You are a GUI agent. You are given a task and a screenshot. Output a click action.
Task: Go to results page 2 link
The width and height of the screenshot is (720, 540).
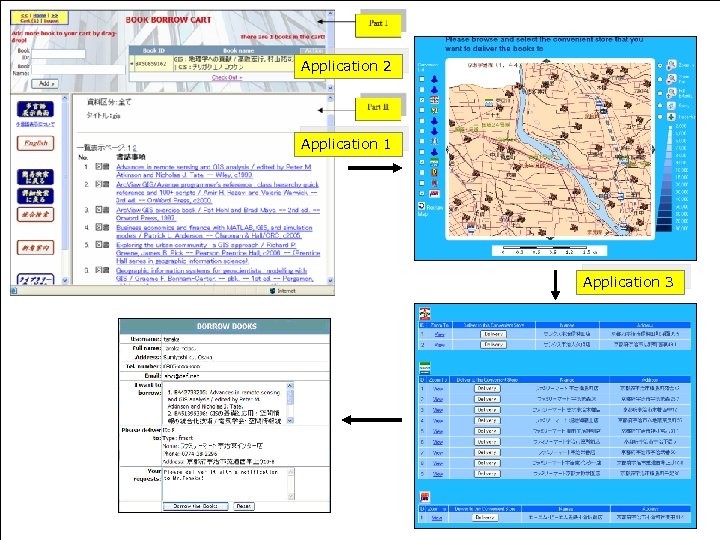click(134, 148)
